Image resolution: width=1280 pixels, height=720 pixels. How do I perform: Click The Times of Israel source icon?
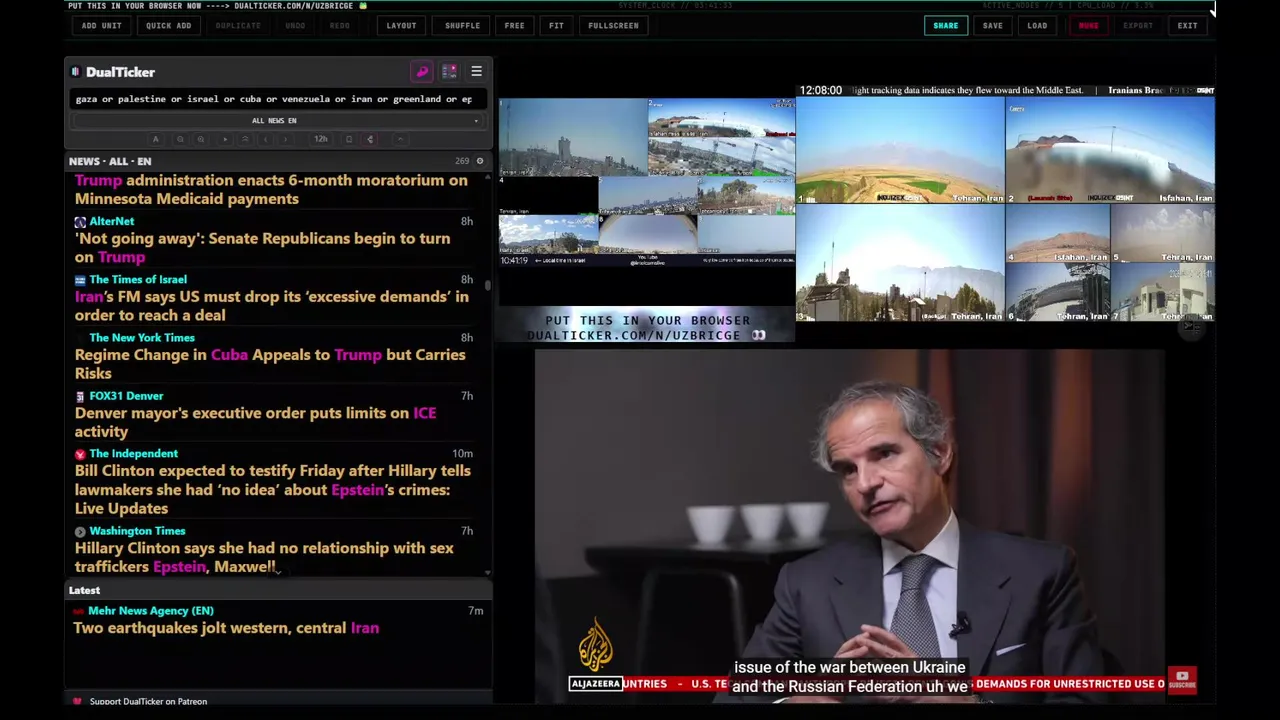coord(80,280)
